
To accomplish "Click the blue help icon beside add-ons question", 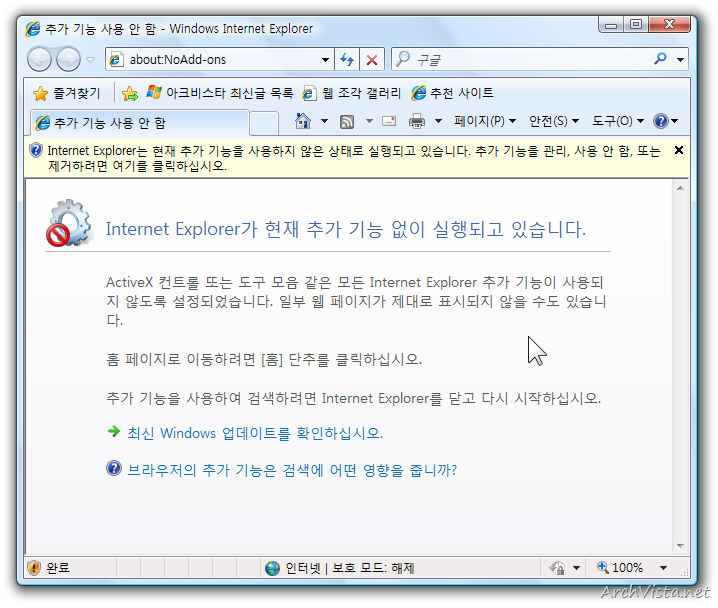I will coord(114,468).
